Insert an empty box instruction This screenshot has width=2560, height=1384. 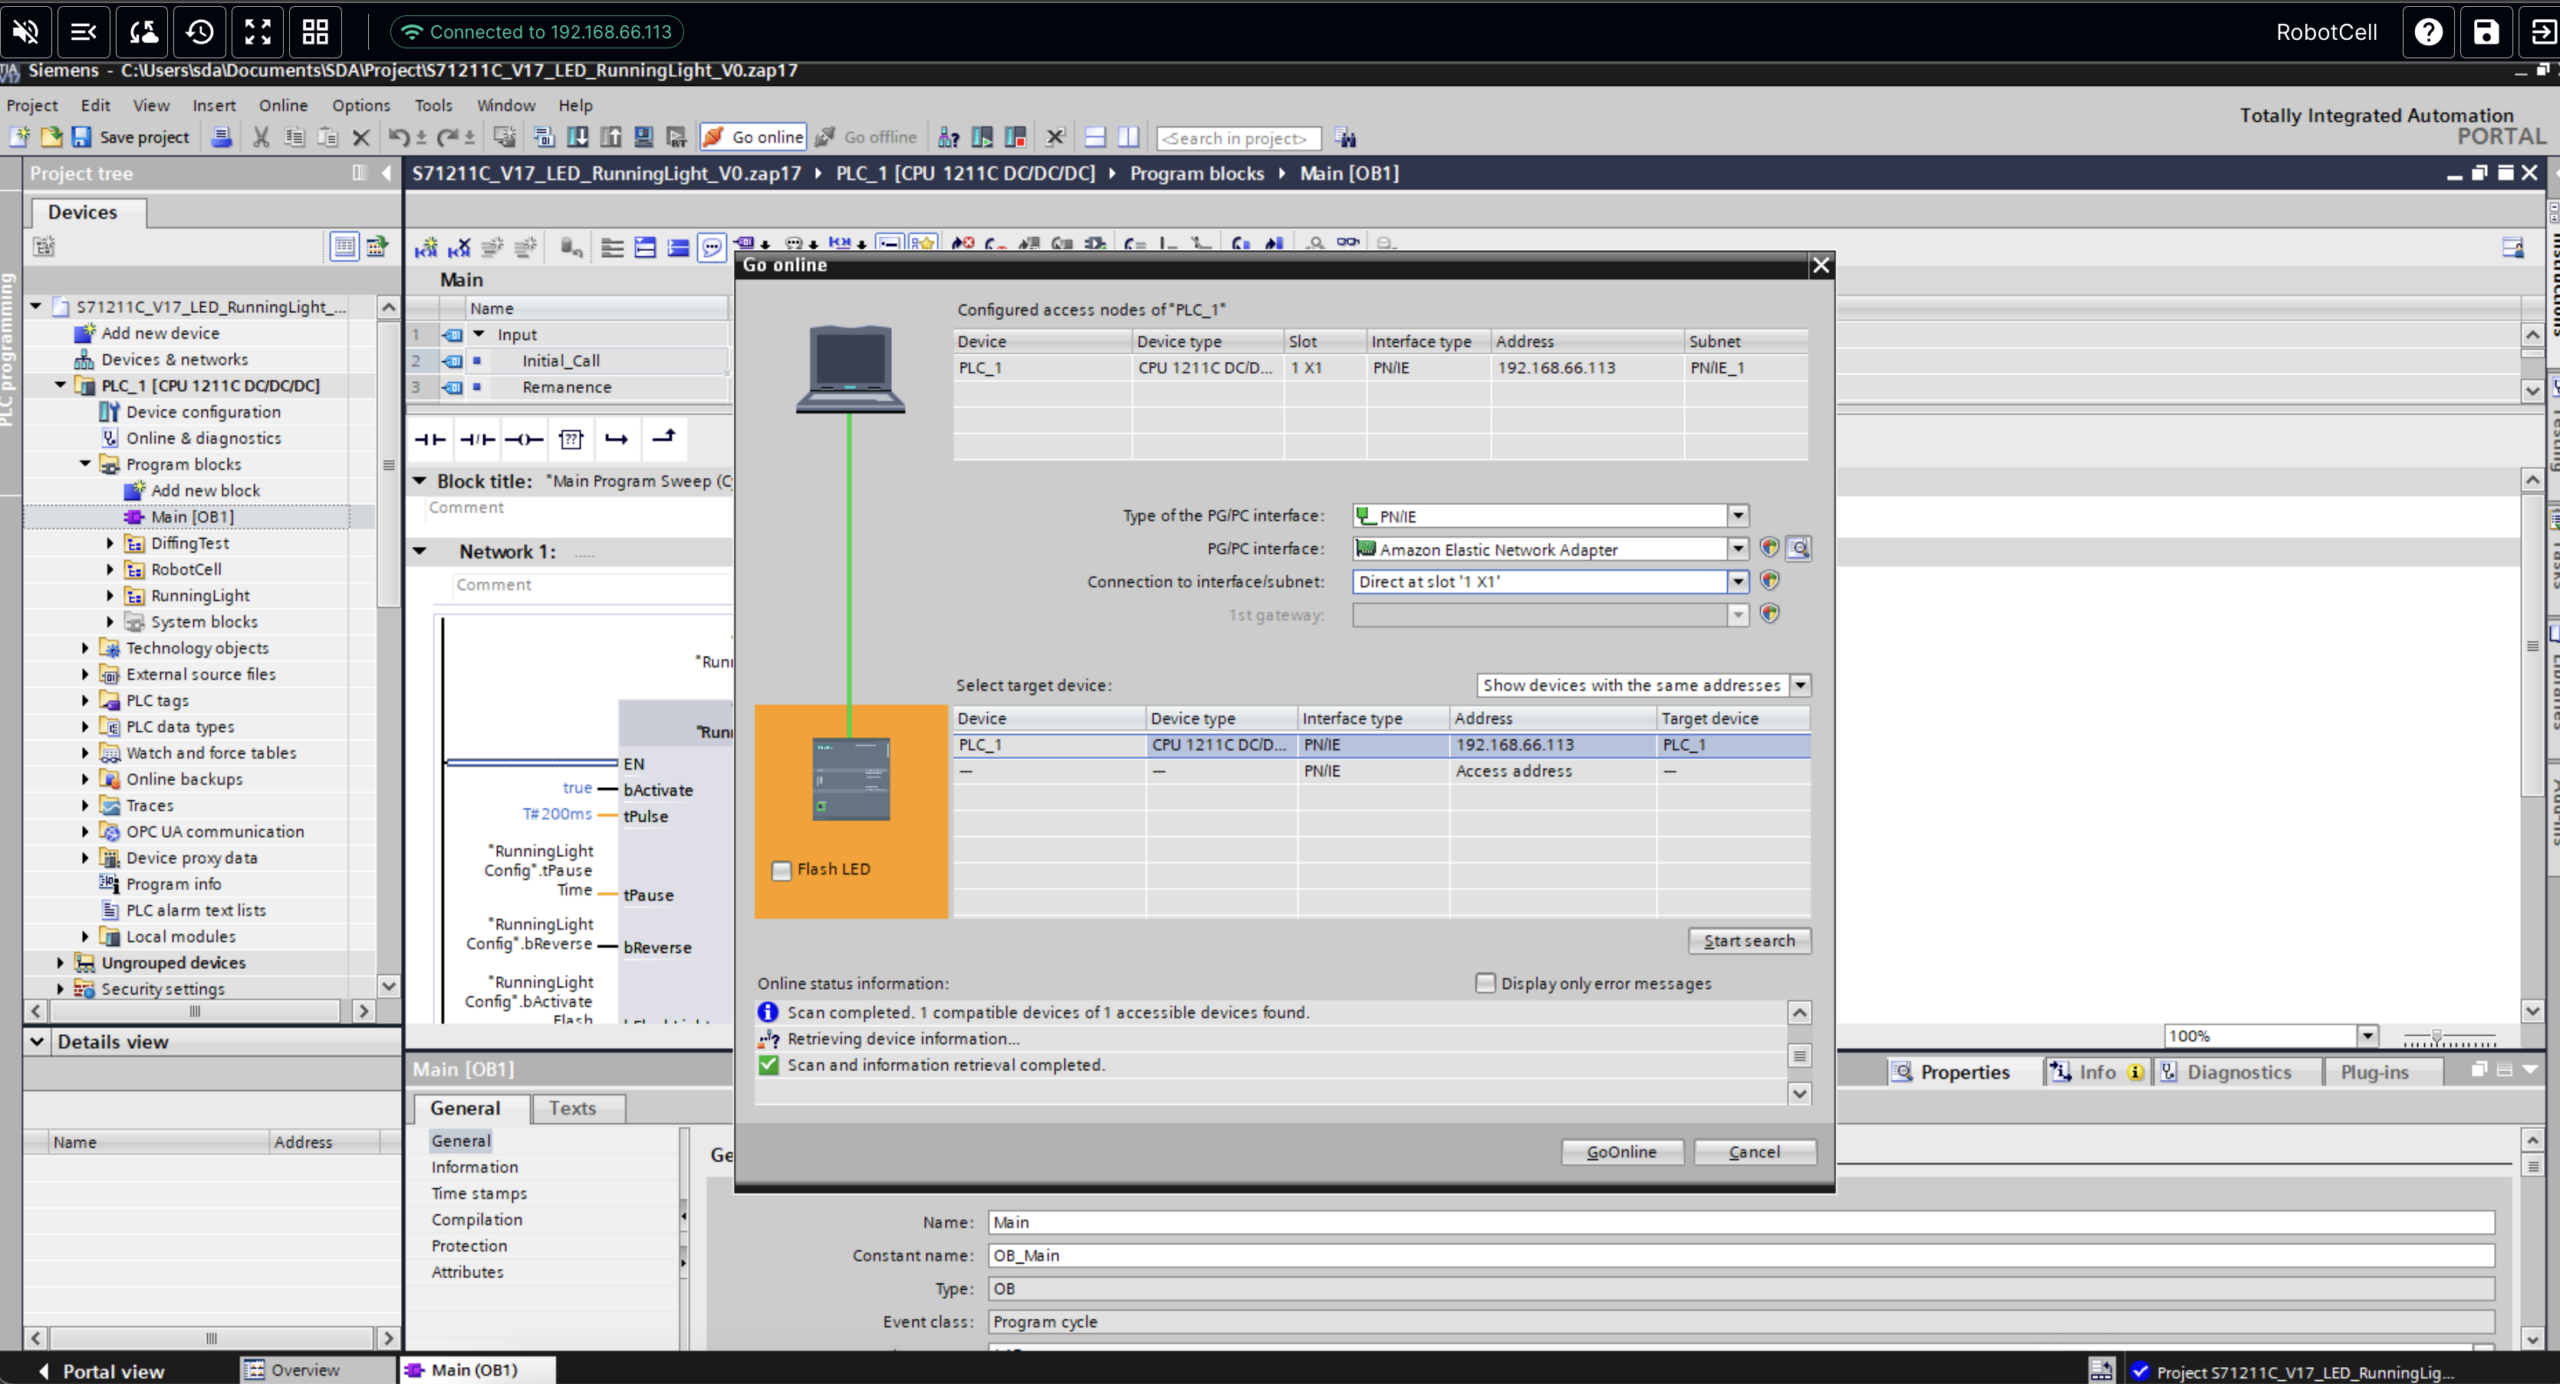571,439
